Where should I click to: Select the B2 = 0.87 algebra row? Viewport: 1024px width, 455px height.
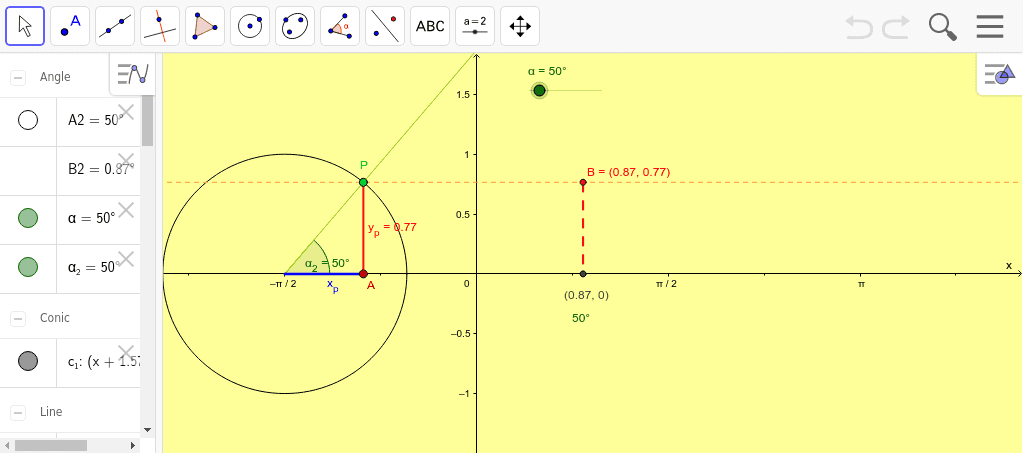click(71, 170)
